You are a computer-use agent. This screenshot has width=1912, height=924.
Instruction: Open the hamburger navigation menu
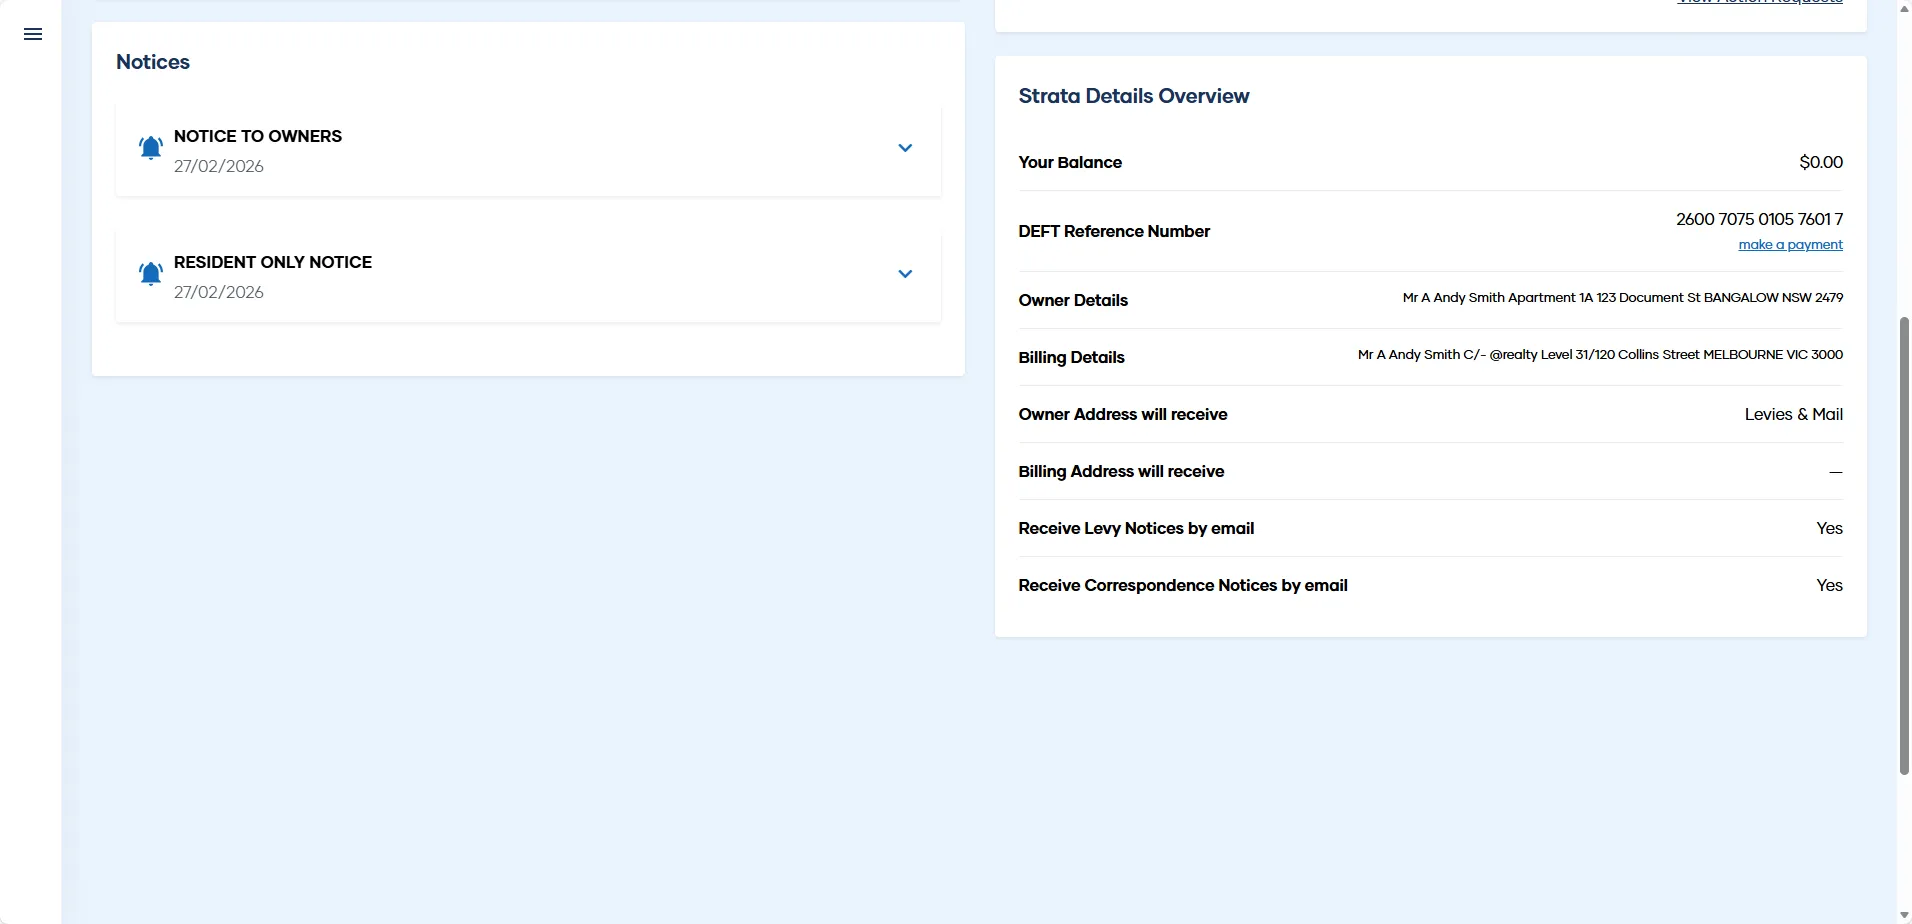(33, 34)
